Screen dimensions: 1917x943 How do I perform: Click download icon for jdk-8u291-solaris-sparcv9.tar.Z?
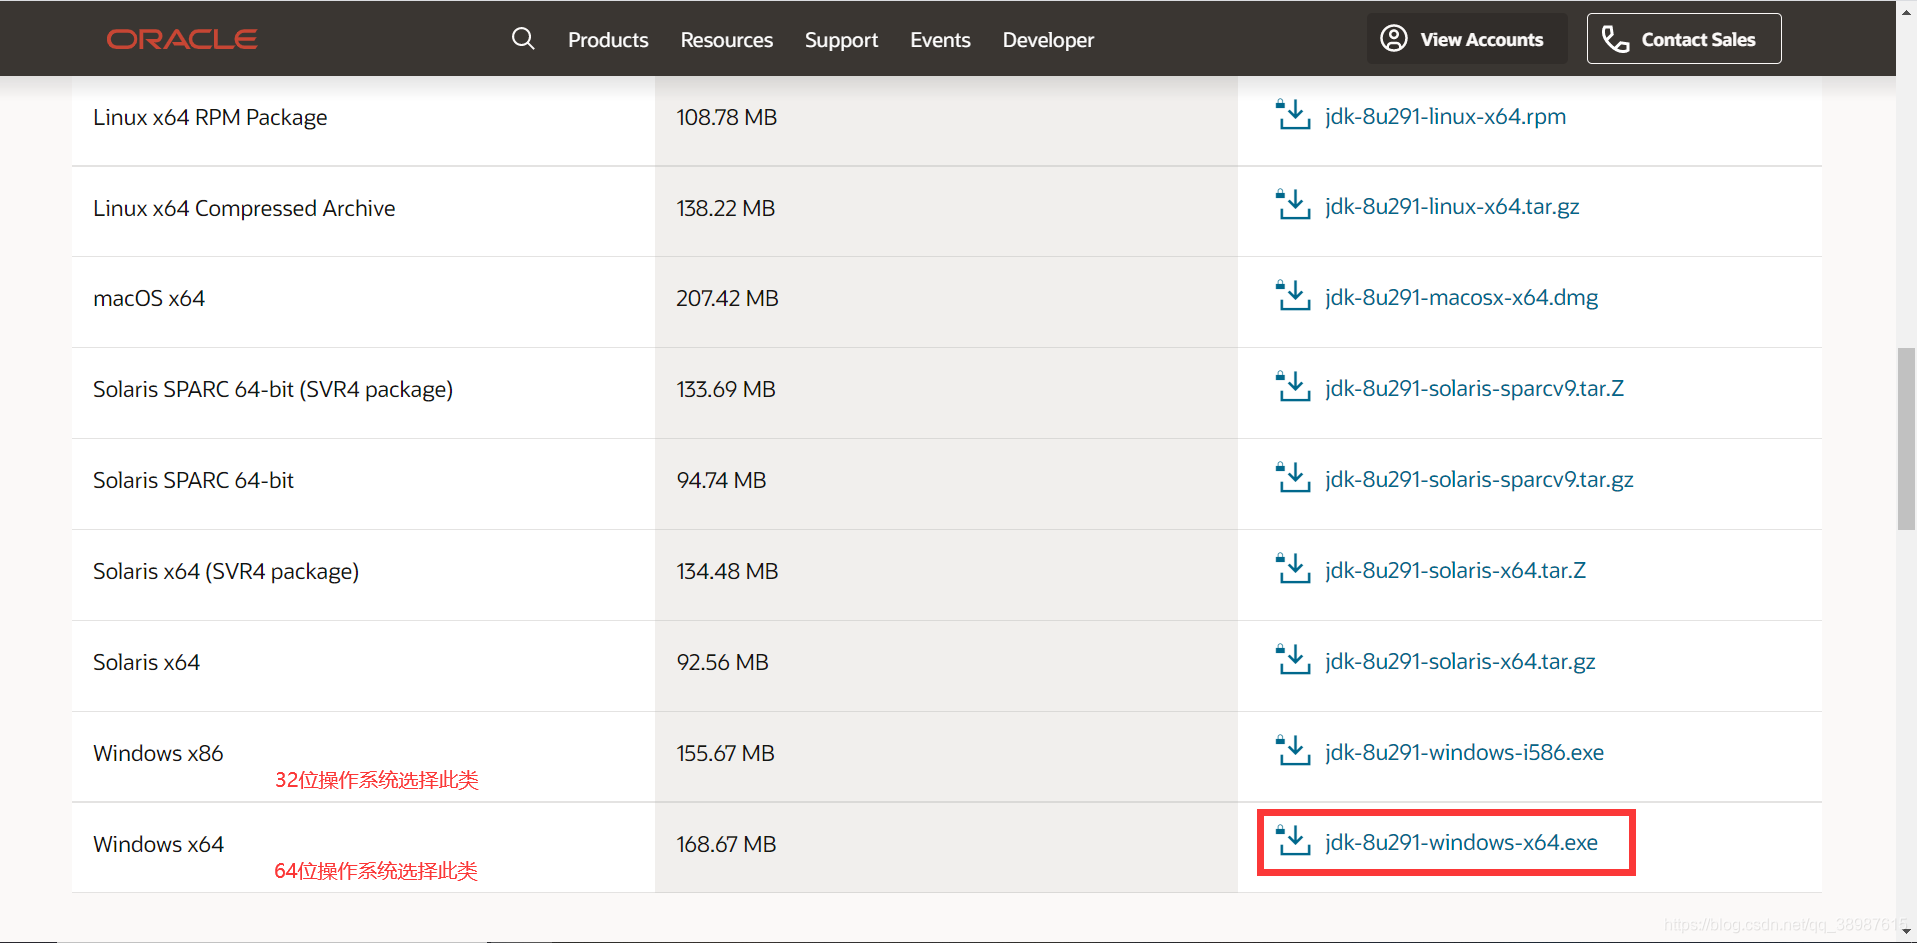(1293, 387)
